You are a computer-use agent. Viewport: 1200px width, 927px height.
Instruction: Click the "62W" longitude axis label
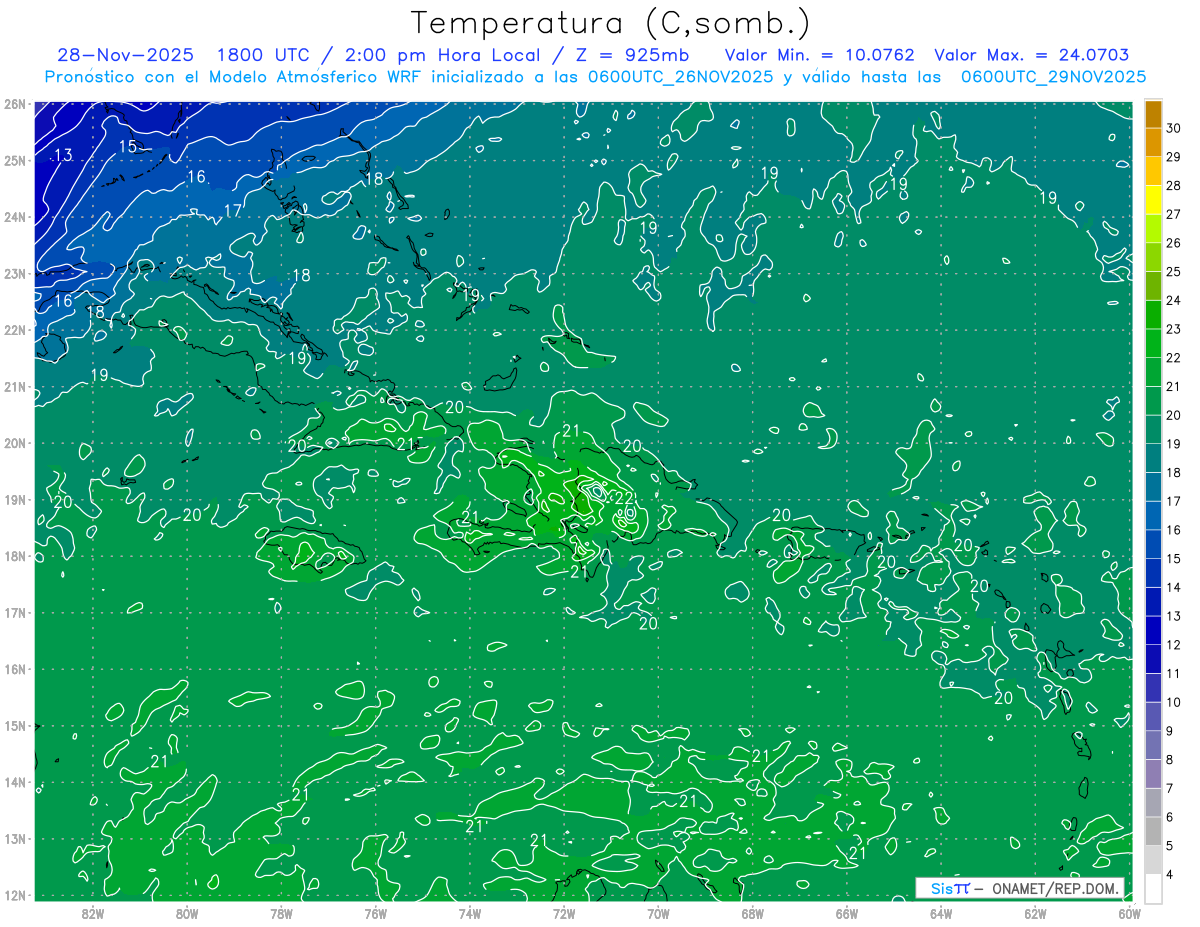point(1035,912)
